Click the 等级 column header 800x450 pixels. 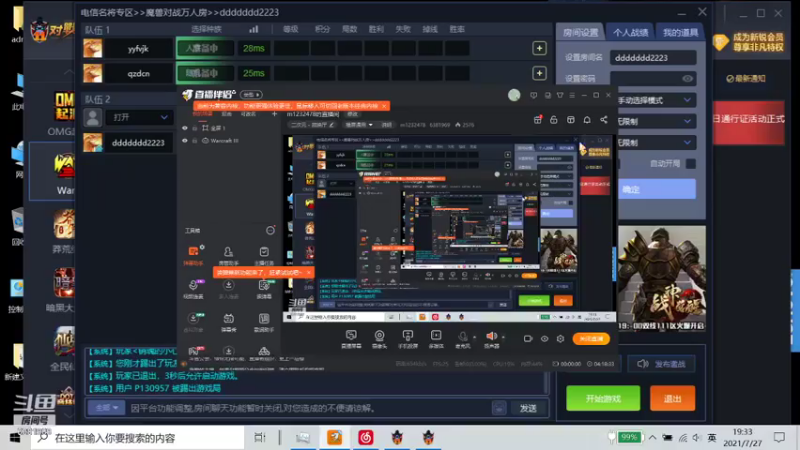(291, 29)
